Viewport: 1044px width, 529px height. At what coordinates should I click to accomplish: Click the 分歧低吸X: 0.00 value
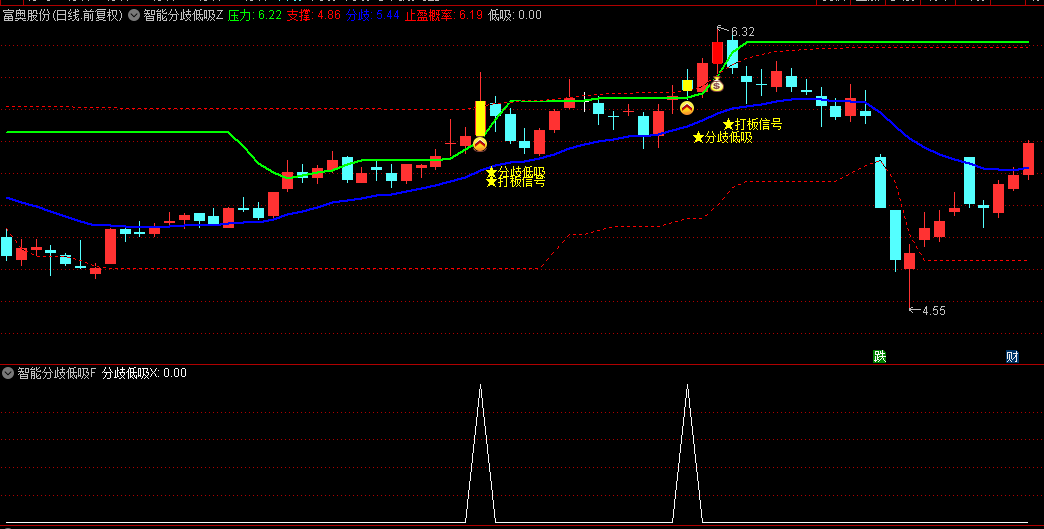[x=144, y=373]
